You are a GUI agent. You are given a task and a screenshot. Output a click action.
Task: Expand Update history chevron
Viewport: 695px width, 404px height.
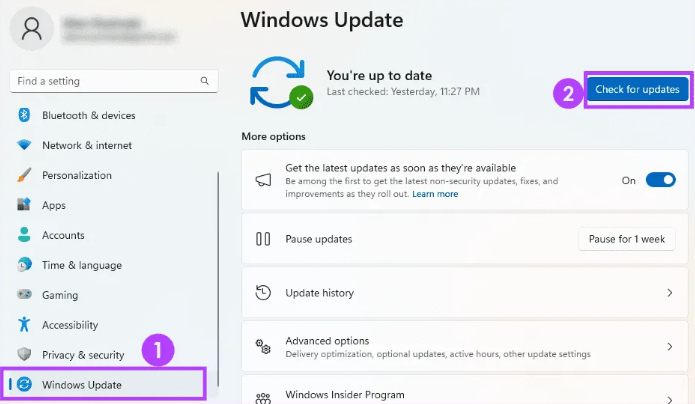(x=669, y=293)
